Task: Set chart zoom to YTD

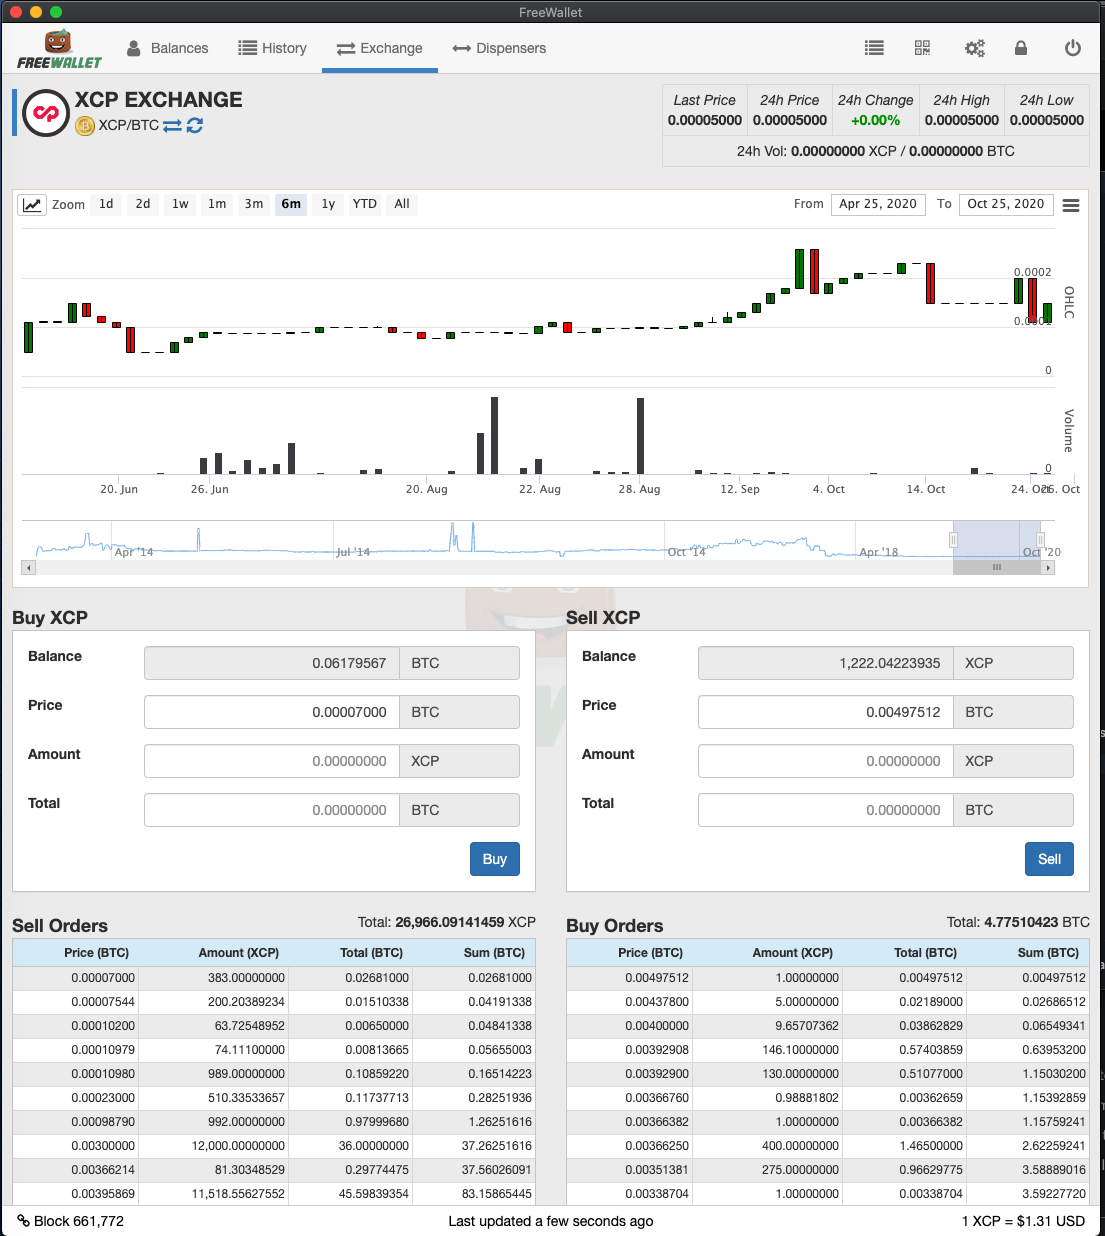Action: click(x=365, y=204)
